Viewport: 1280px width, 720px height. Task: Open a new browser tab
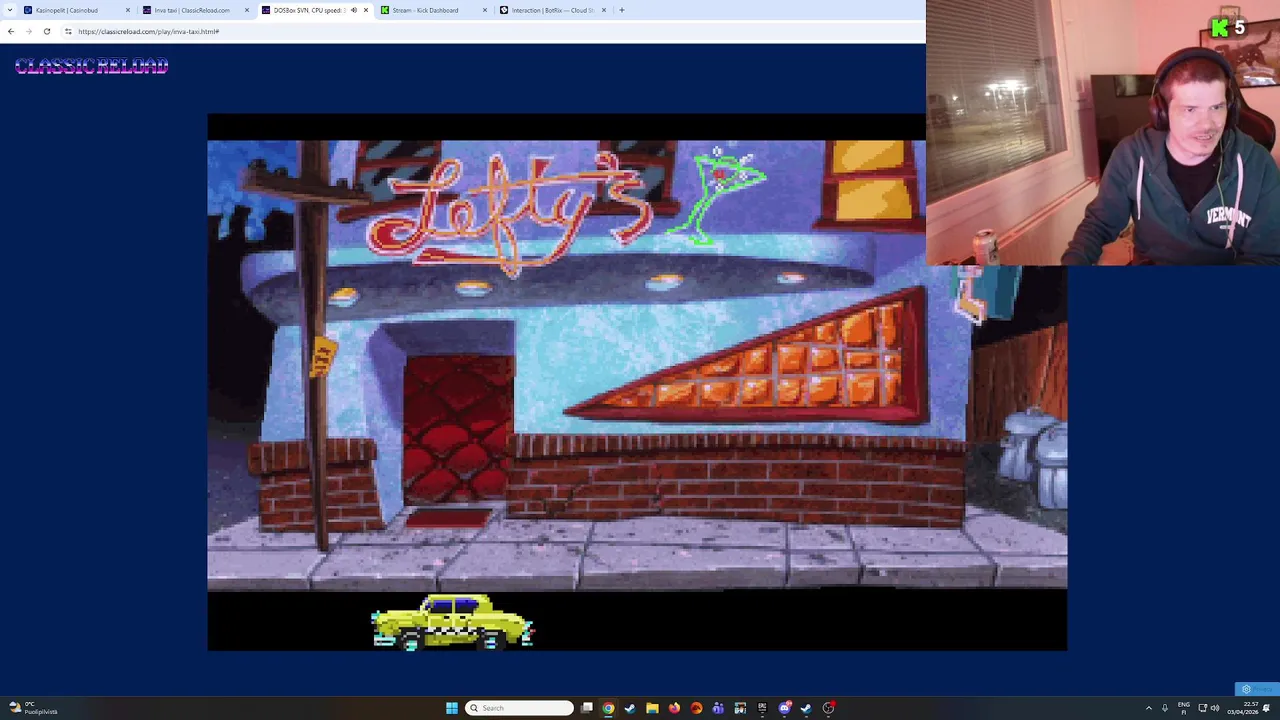coord(621,10)
